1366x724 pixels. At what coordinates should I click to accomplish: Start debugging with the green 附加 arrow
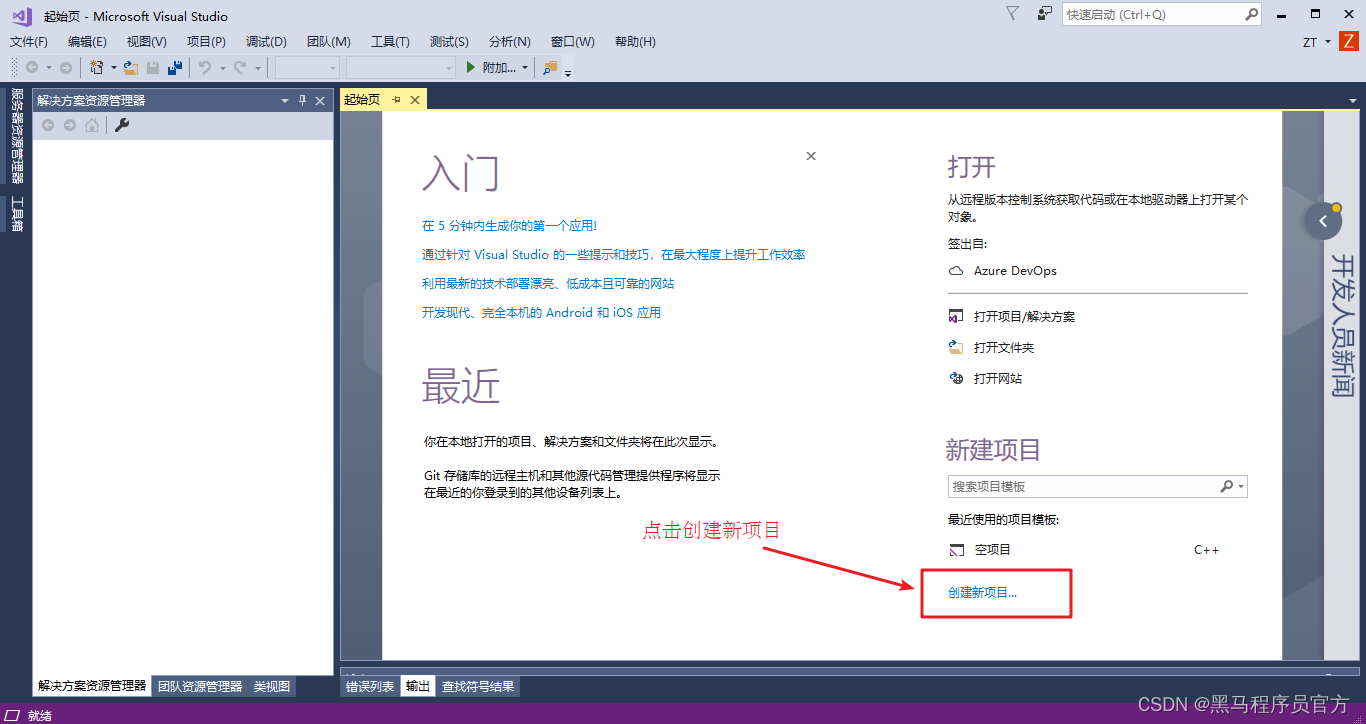(471, 67)
